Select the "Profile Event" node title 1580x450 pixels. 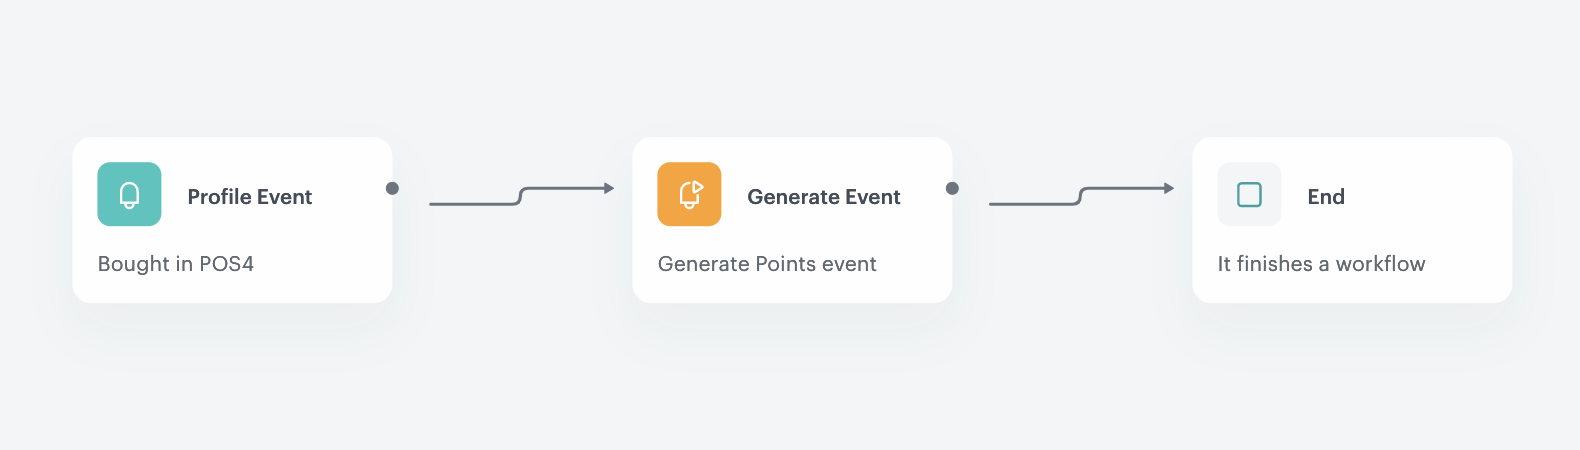tap(250, 197)
